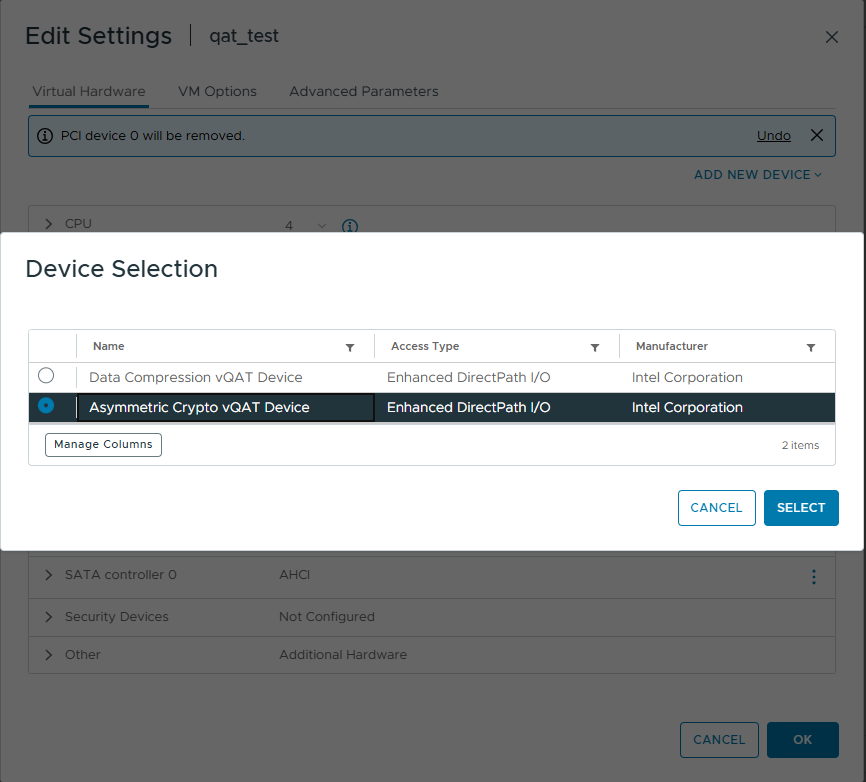The width and height of the screenshot is (866, 782).
Task: Expand the Security Devices section
Action: [x=49, y=617]
